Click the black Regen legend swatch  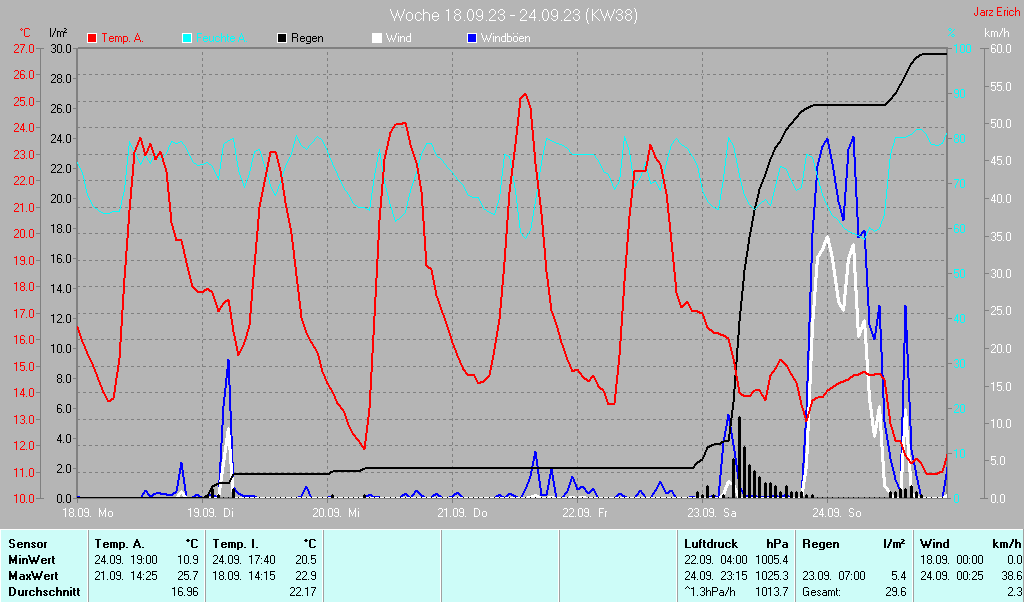pyautogui.click(x=282, y=38)
